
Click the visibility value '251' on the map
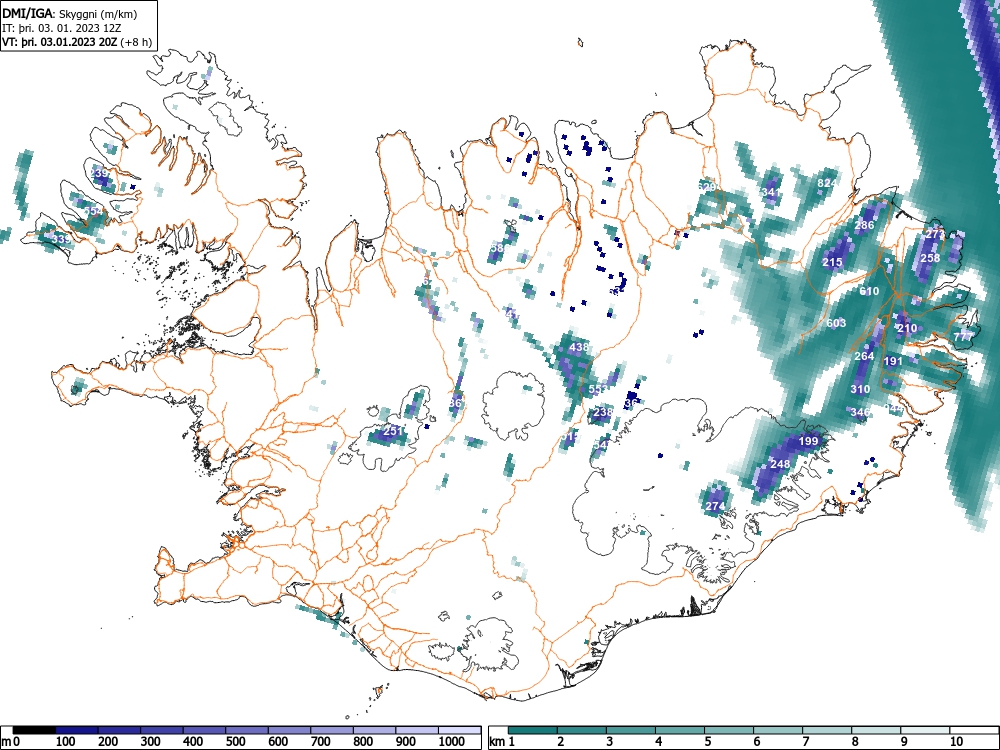pyautogui.click(x=393, y=430)
